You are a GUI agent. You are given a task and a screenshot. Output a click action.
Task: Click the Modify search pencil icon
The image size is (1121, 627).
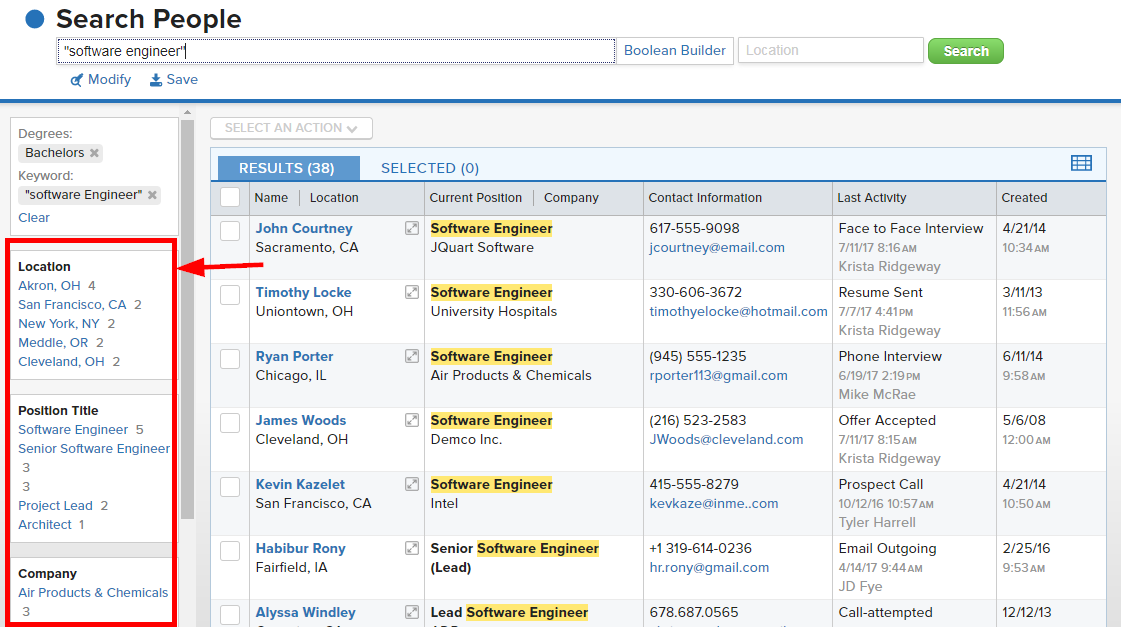[76, 80]
